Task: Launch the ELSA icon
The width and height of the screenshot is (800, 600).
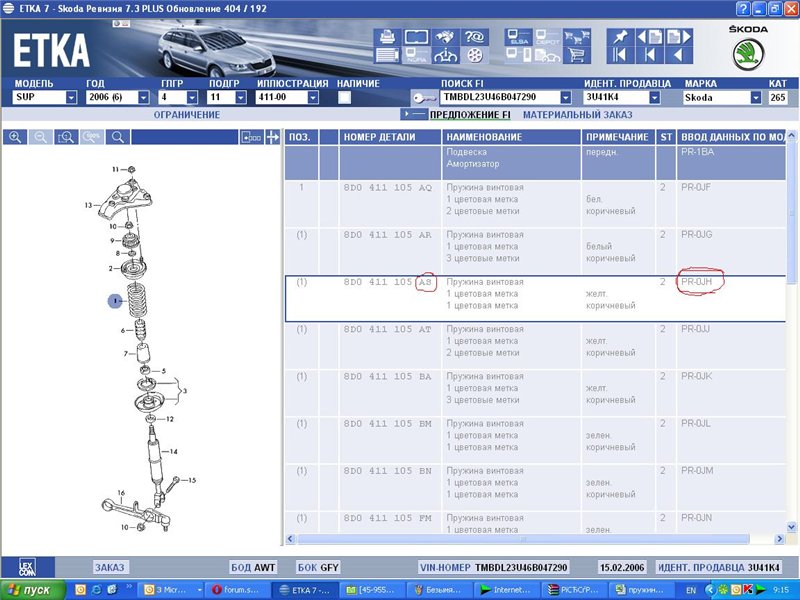Action: pyautogui.click(x=518, y=37)
